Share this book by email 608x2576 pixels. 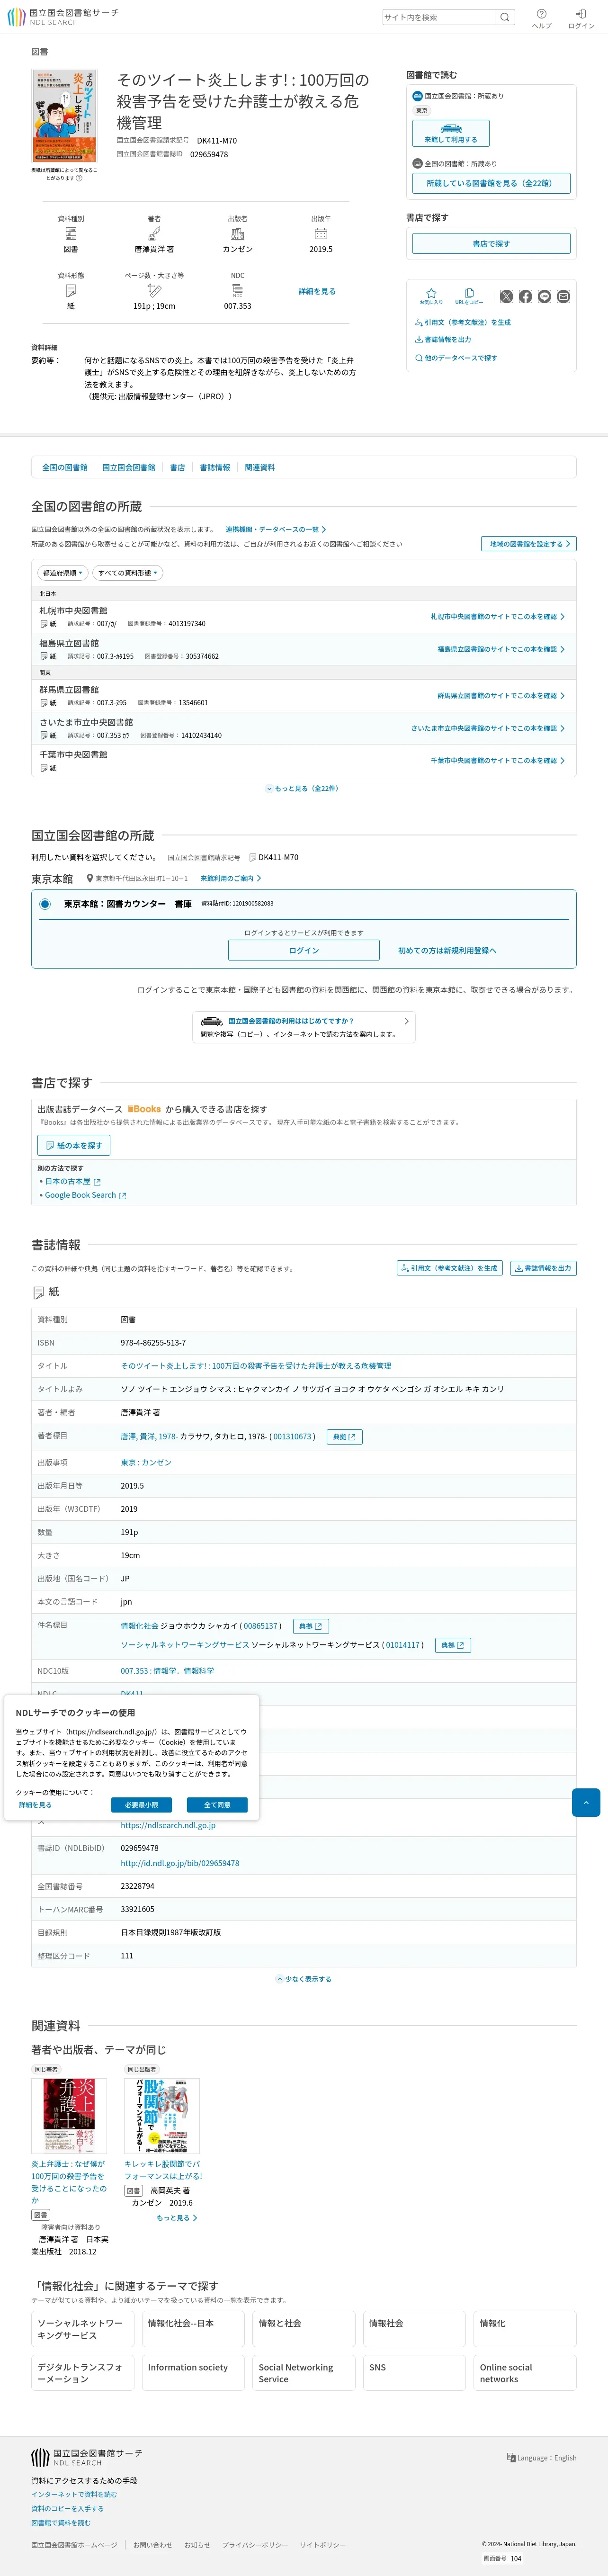pyautogui.click(x=564, y=296)
